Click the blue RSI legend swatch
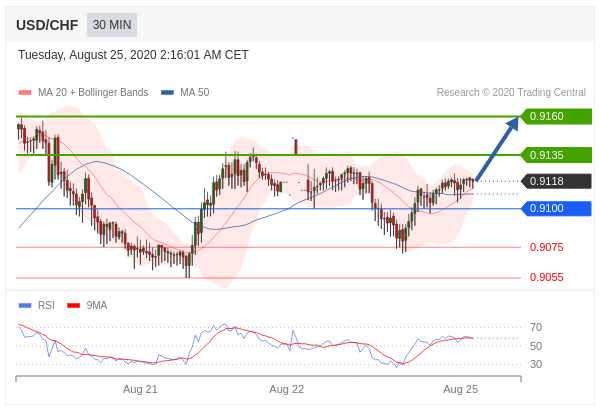Screen dimensions: 602x411 point(25,305)
